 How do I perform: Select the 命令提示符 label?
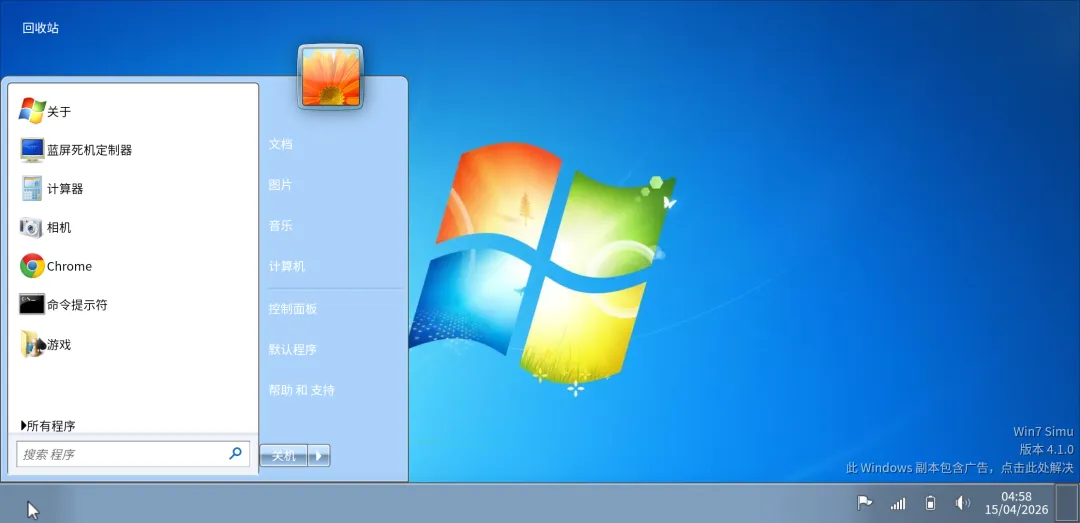[x=77, y=305]
